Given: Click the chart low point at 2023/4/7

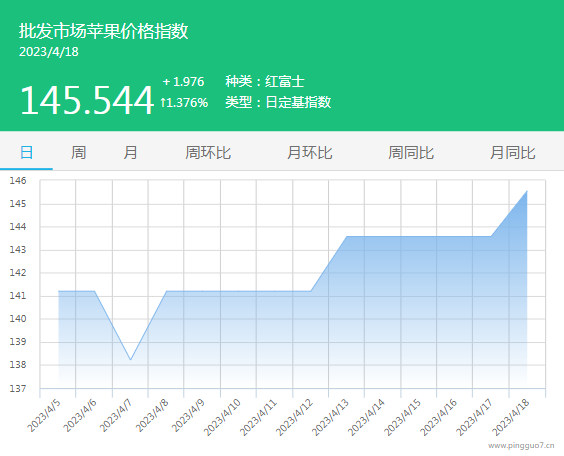Looking at the screenshot, I should [x=131, y=359].
